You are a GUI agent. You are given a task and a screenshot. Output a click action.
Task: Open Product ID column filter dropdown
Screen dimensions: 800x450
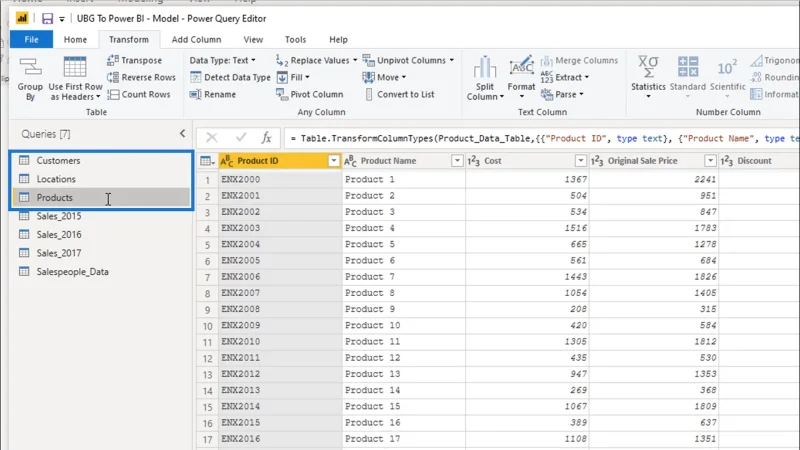click(334, 161)
